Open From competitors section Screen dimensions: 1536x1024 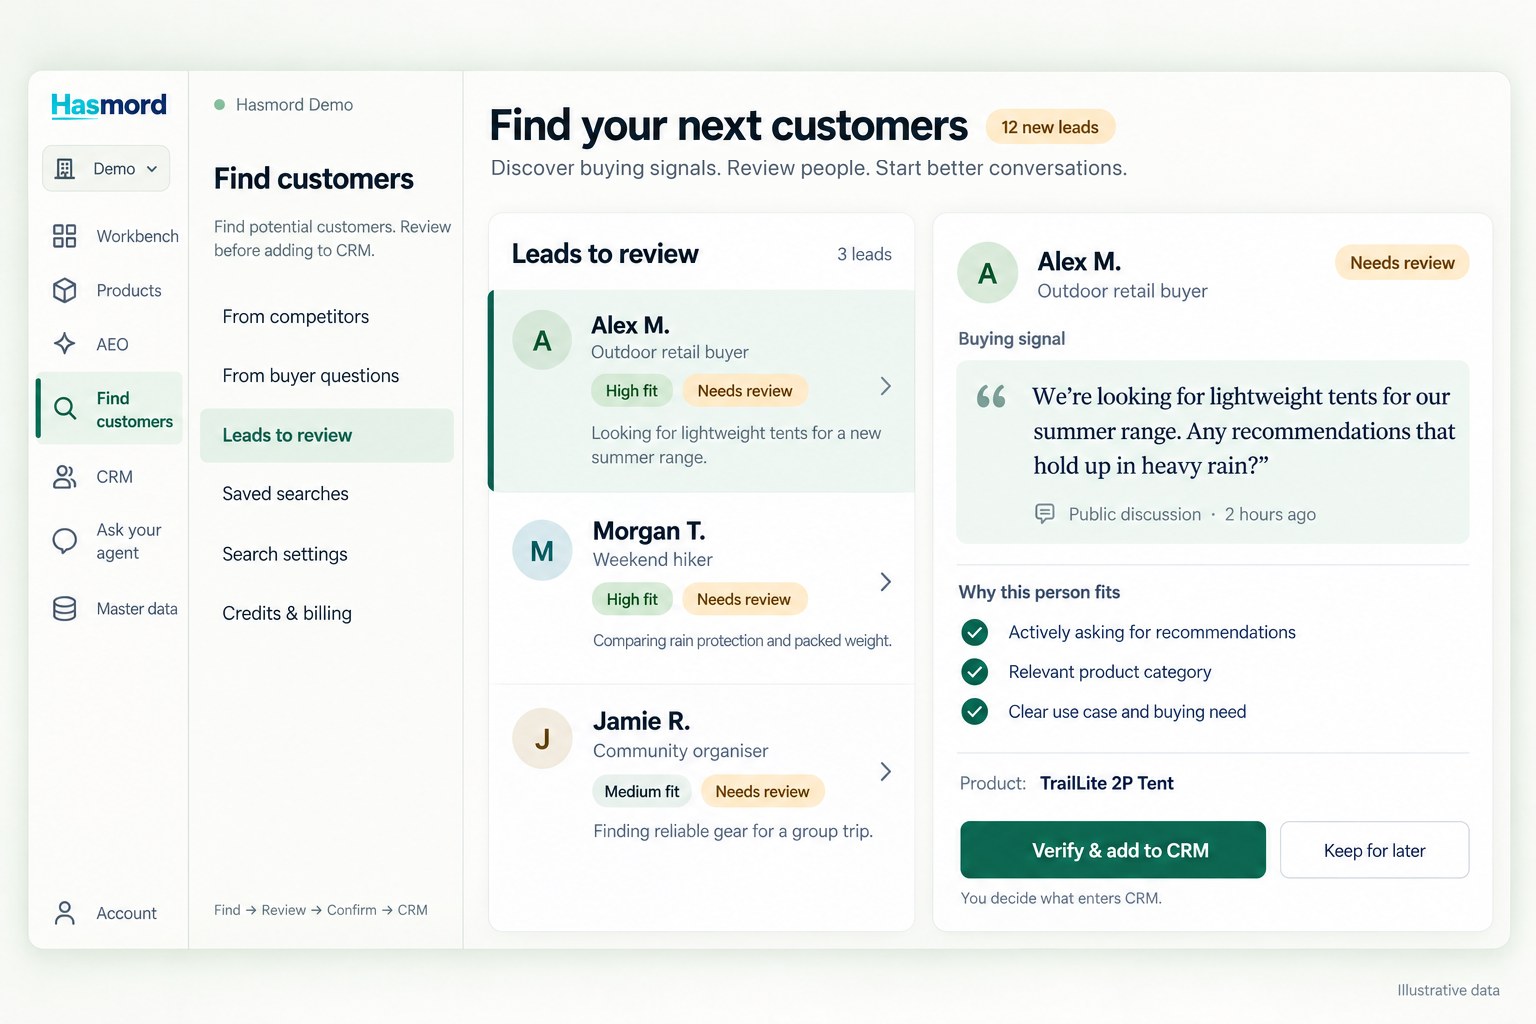tap(296, 317)
